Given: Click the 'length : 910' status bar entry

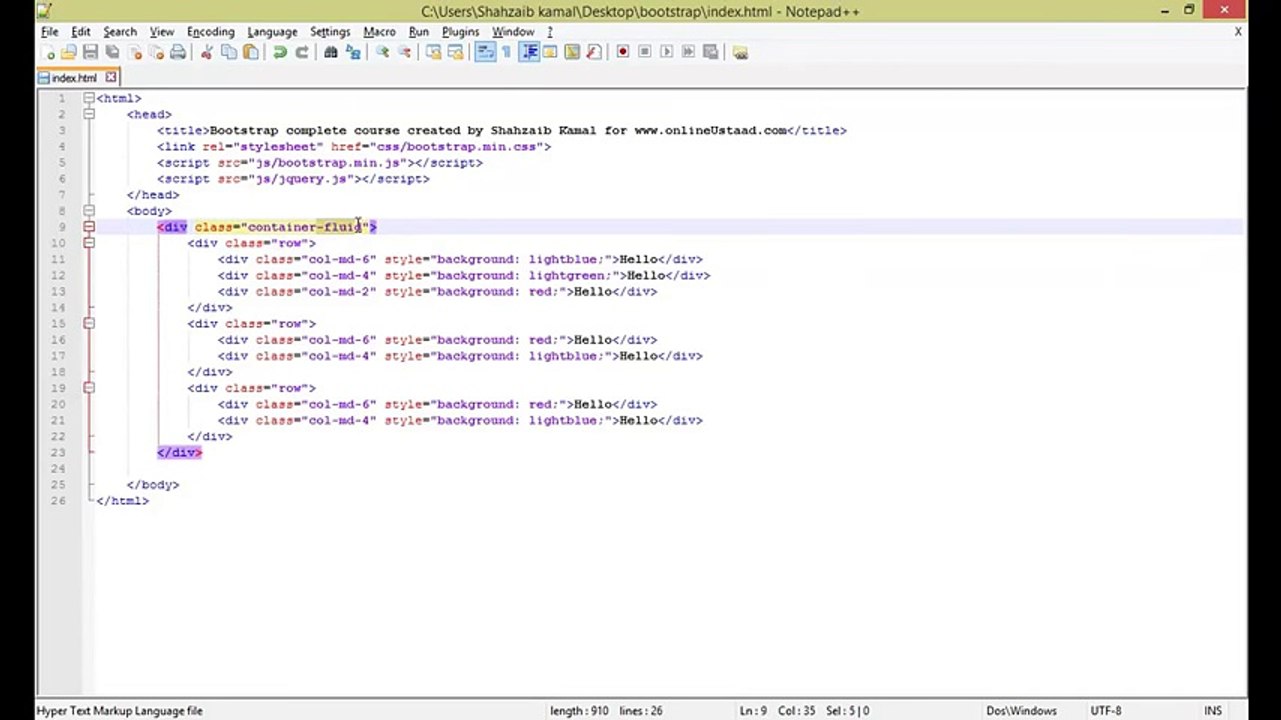Looking at the screenshot, I should 579,711.
